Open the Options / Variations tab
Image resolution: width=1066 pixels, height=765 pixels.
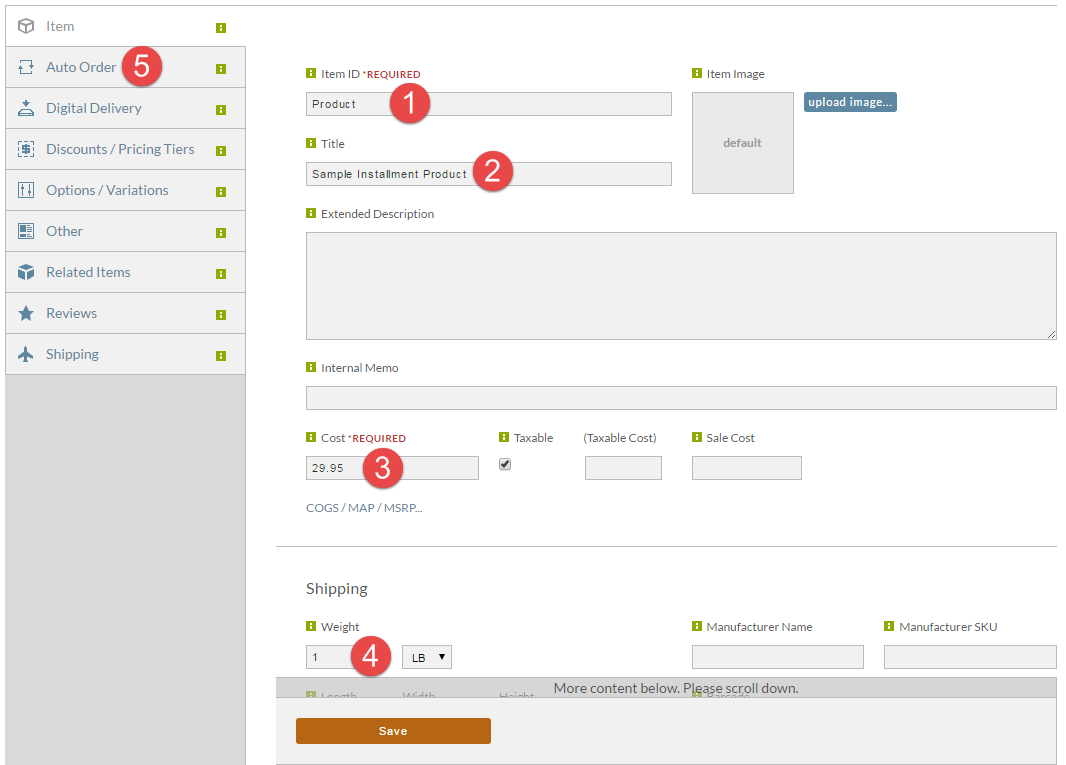(125, 190)
